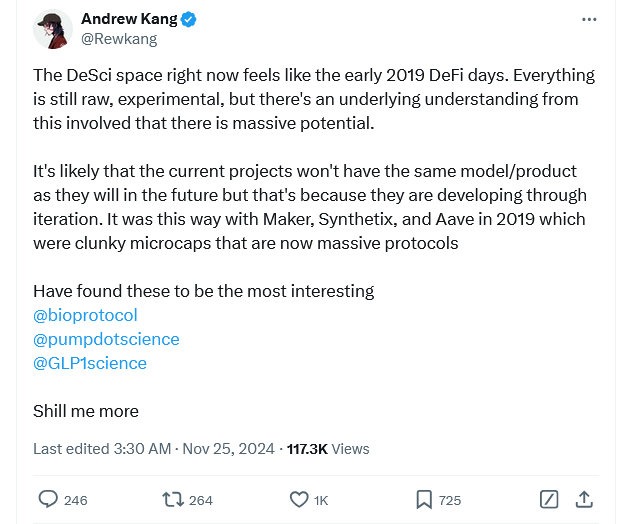Click Andrew Kang's profile avatar
This screenshot has height=524, width=631.
pyautogui.click(x=53, y=29)
